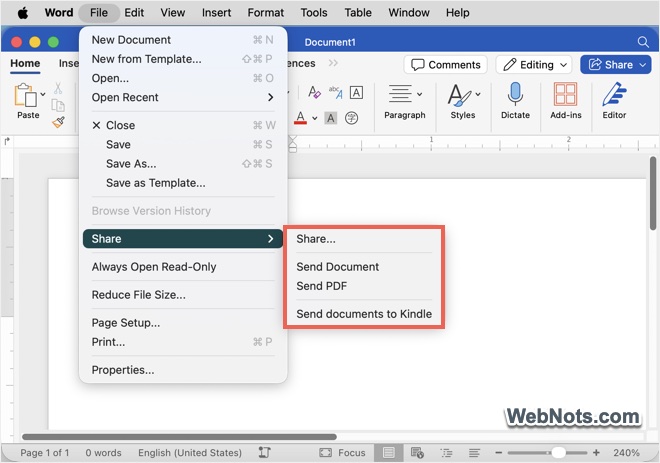Expand Open Recent submenu
The width and height of the screenshot is (660, 463).
pos(183,97)
